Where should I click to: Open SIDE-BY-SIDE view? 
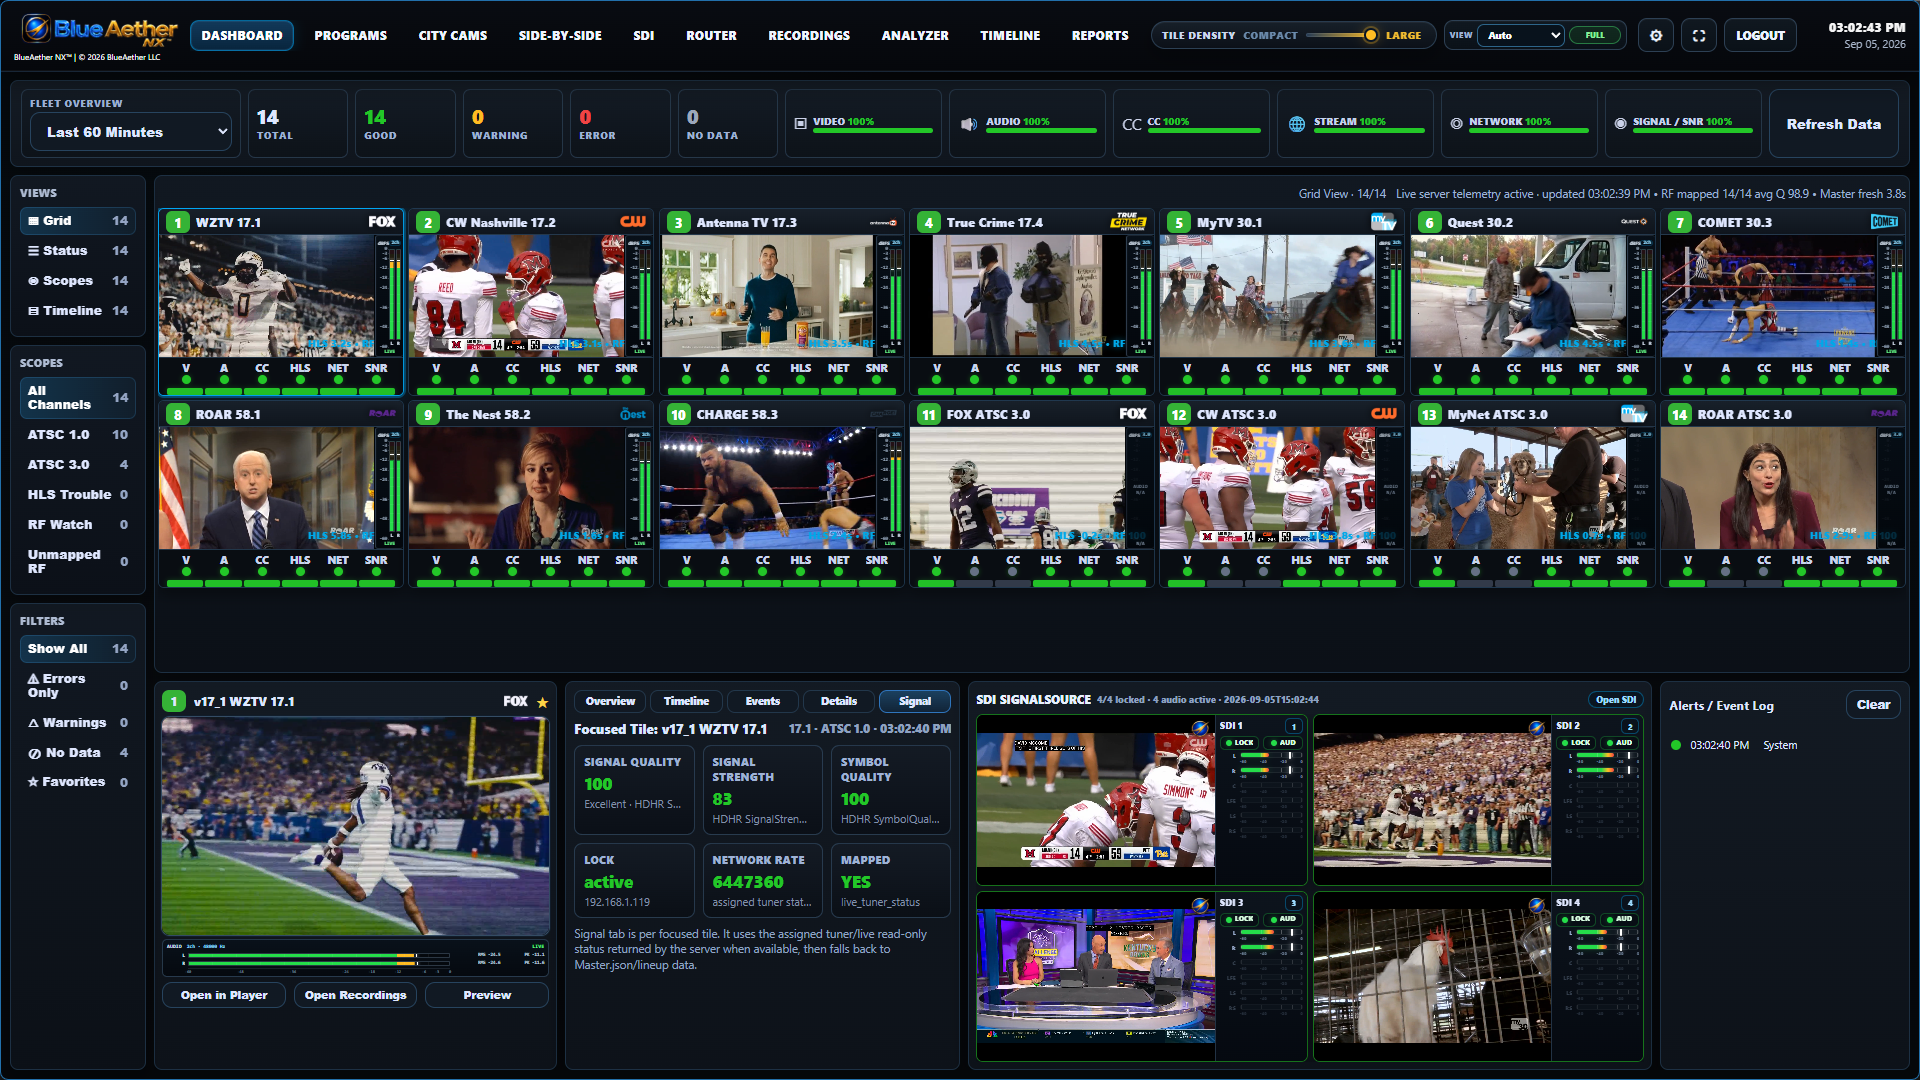click(560, 36)
